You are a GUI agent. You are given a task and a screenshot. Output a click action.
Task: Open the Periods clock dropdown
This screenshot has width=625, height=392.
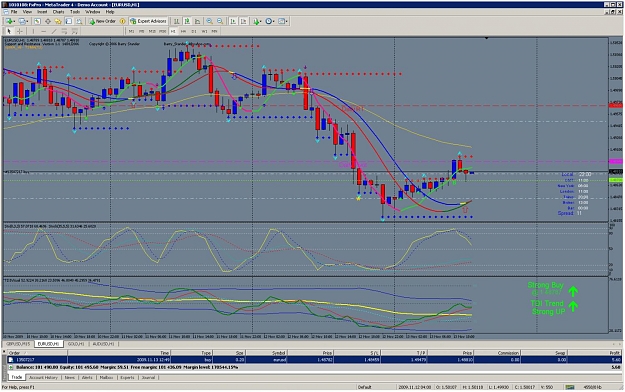[270, 21]
